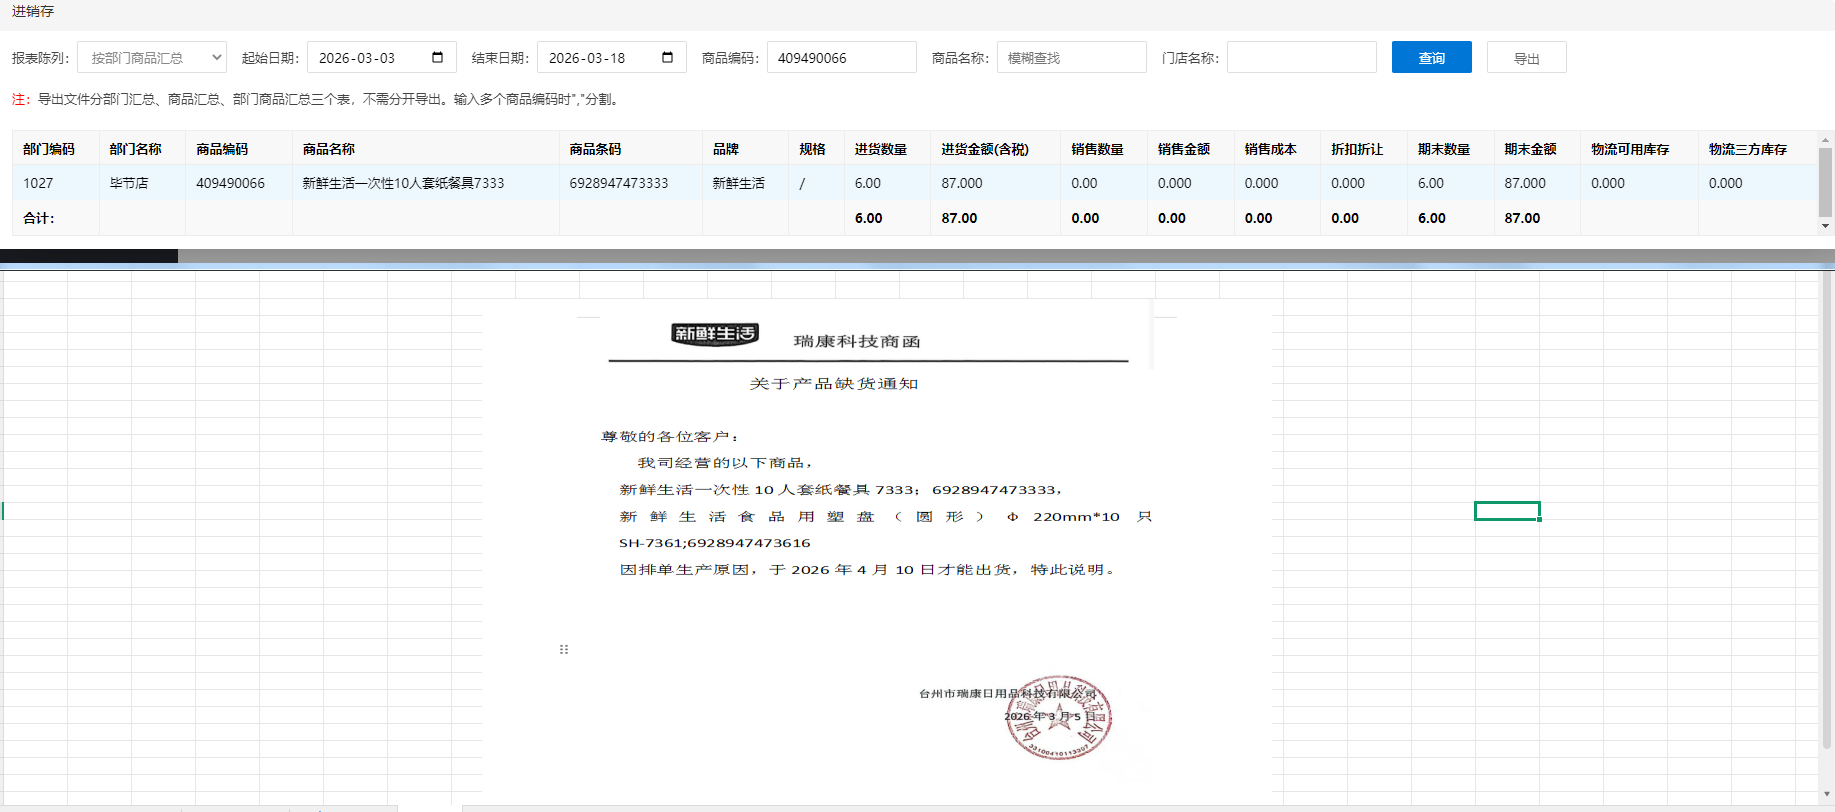Click the spreadsheet scrollbar down arrow
The width and height of the screenshot is (1835, 812).
[1827, 795]
